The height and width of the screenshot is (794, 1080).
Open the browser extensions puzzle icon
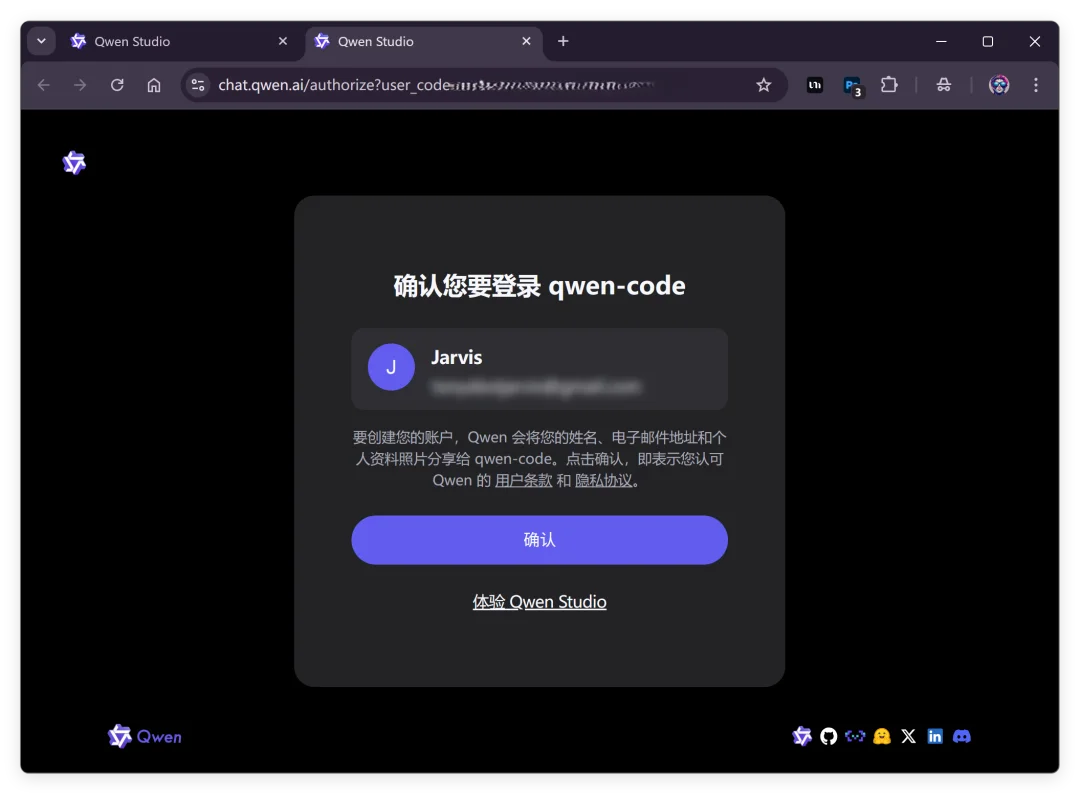click(889, 85)
